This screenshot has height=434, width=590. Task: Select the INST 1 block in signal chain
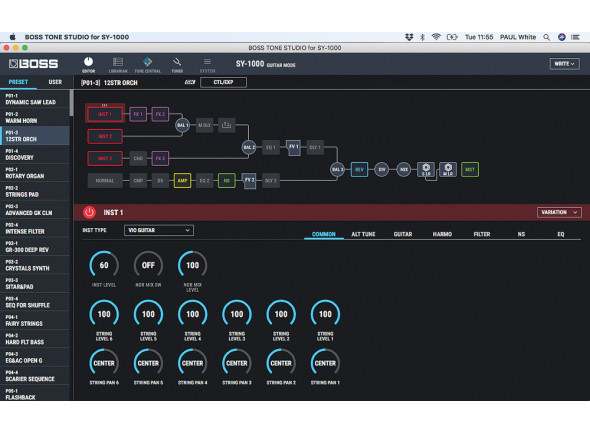click(x=105, y=114)
